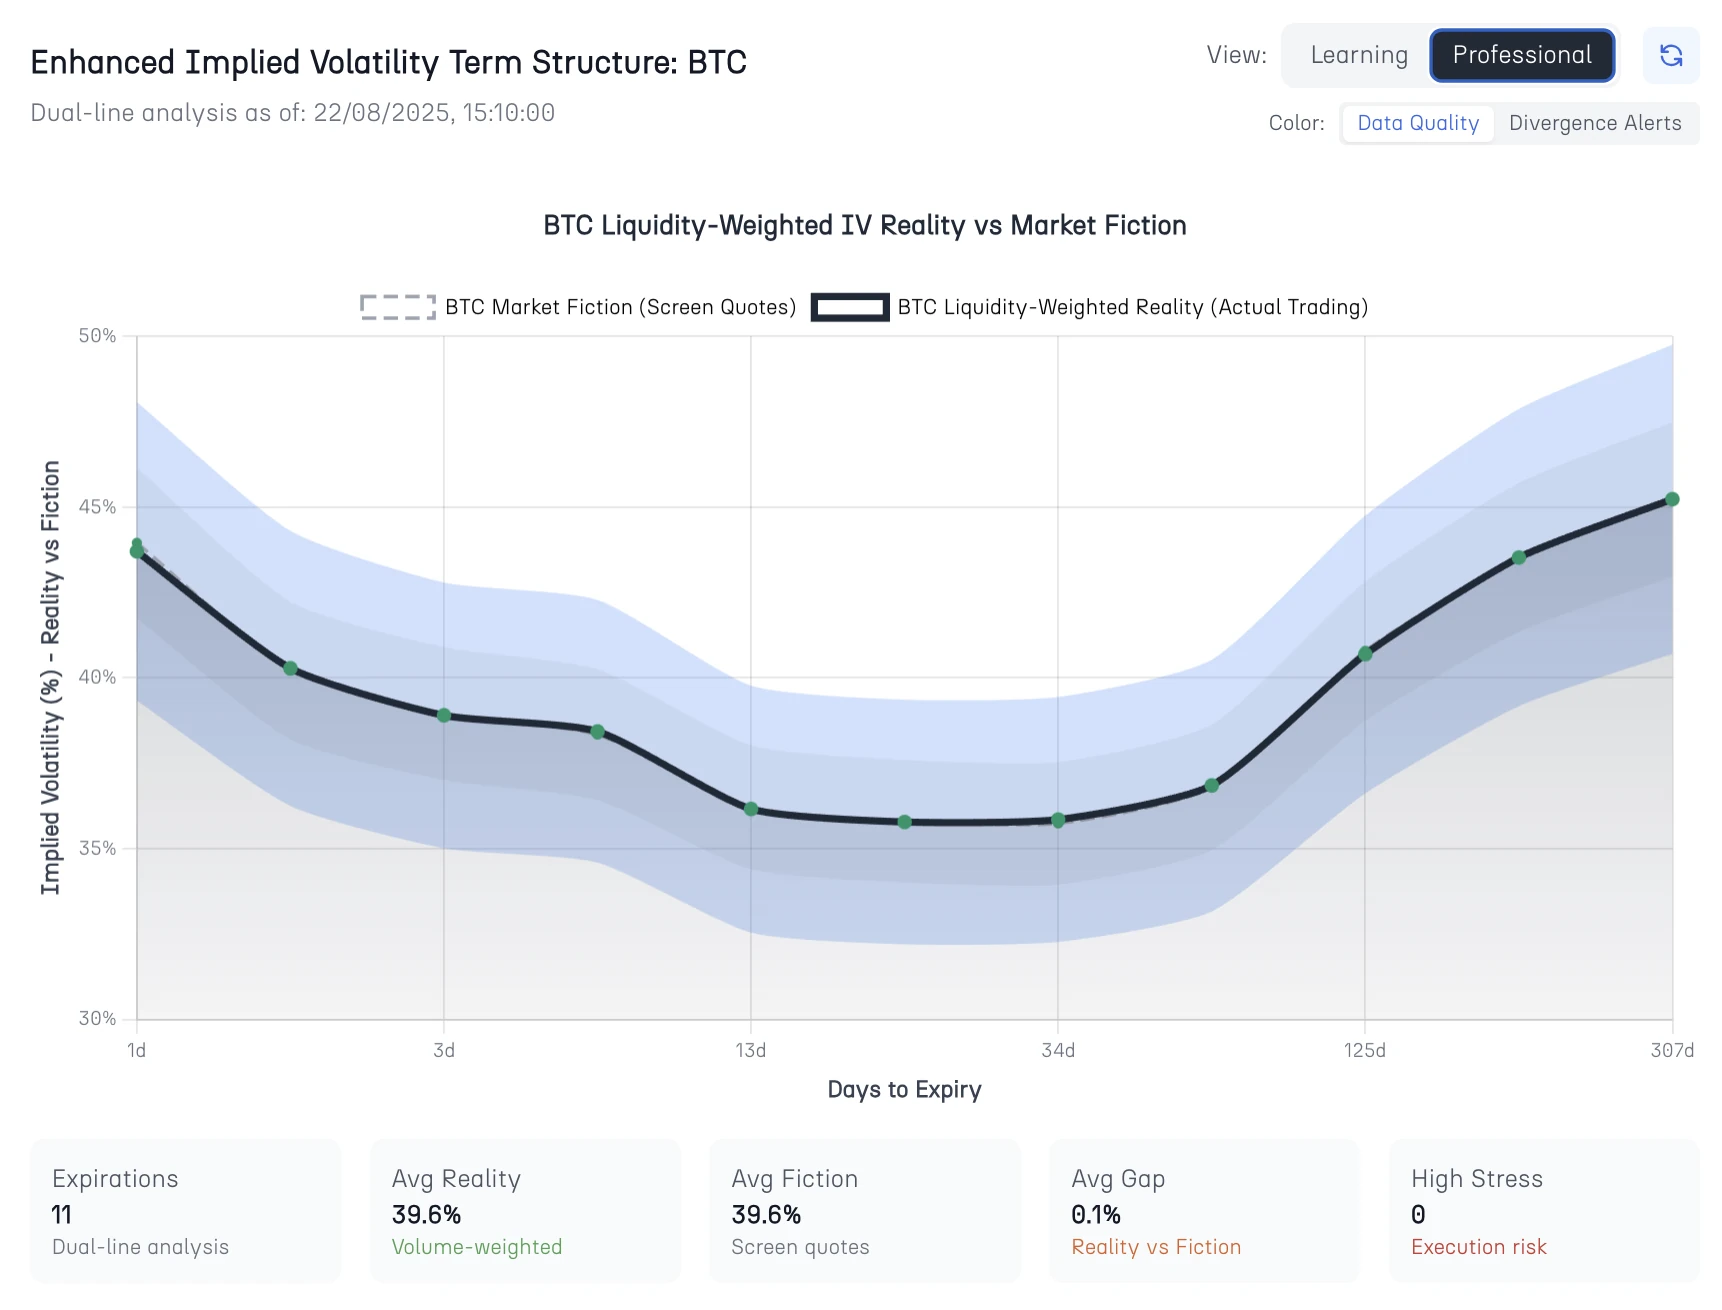The image size is (1722, 1310).
Task: Click the Avg Reality stat card
Action: pos(525,1211)
